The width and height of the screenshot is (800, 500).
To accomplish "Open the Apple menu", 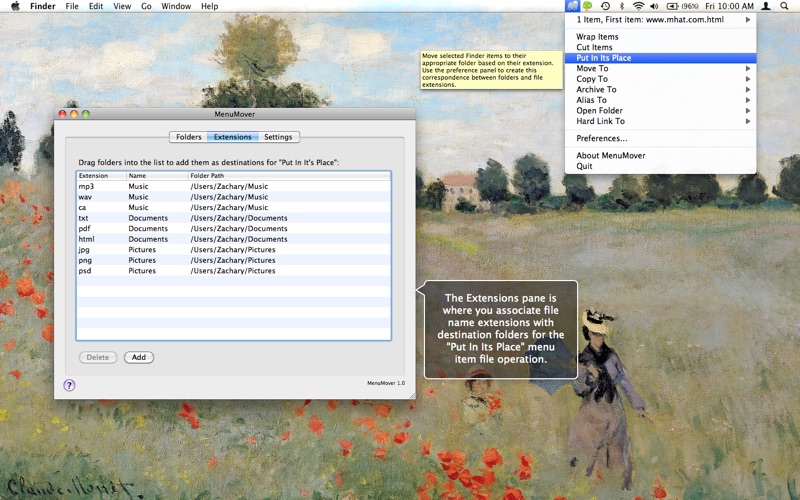I will [x=15, y=6].
